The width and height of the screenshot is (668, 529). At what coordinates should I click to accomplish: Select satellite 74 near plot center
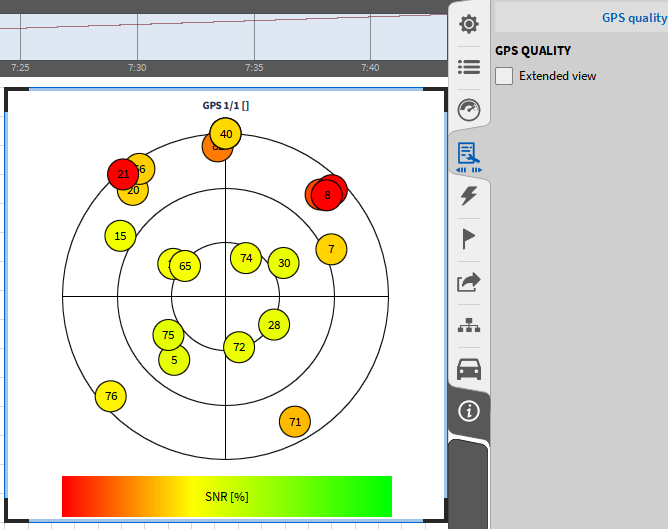246,258
